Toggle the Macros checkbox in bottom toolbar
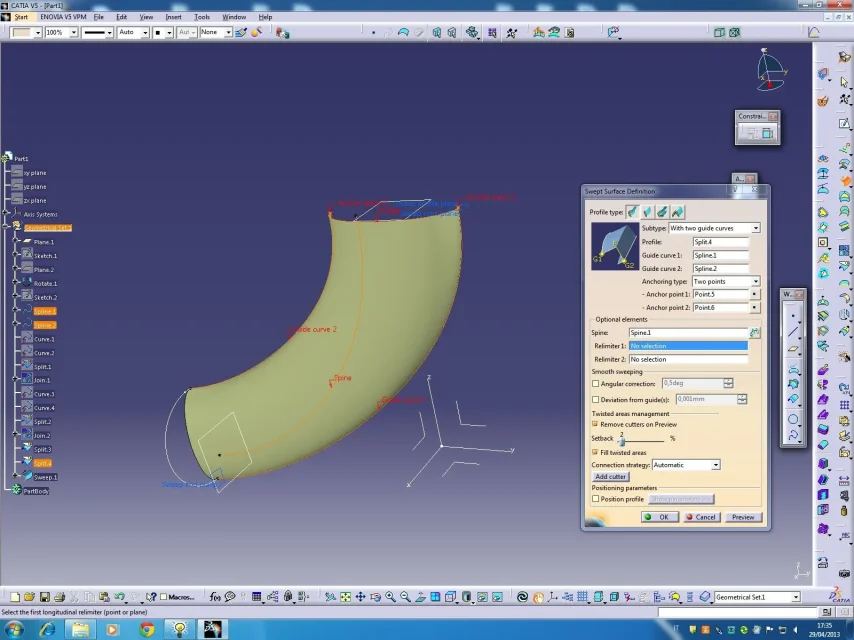This screenshot has width=854, height=640. [x=163, y=597]
